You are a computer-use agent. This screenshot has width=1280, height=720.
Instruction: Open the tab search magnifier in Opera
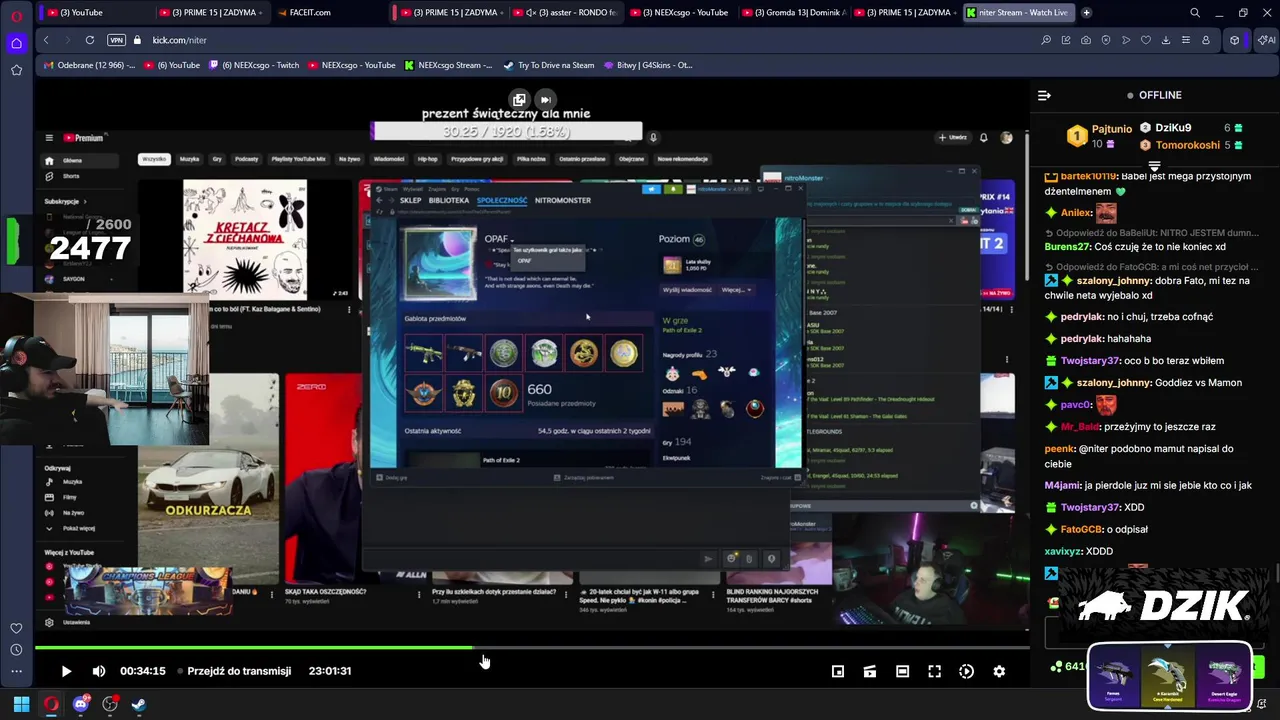(1195, 13)
